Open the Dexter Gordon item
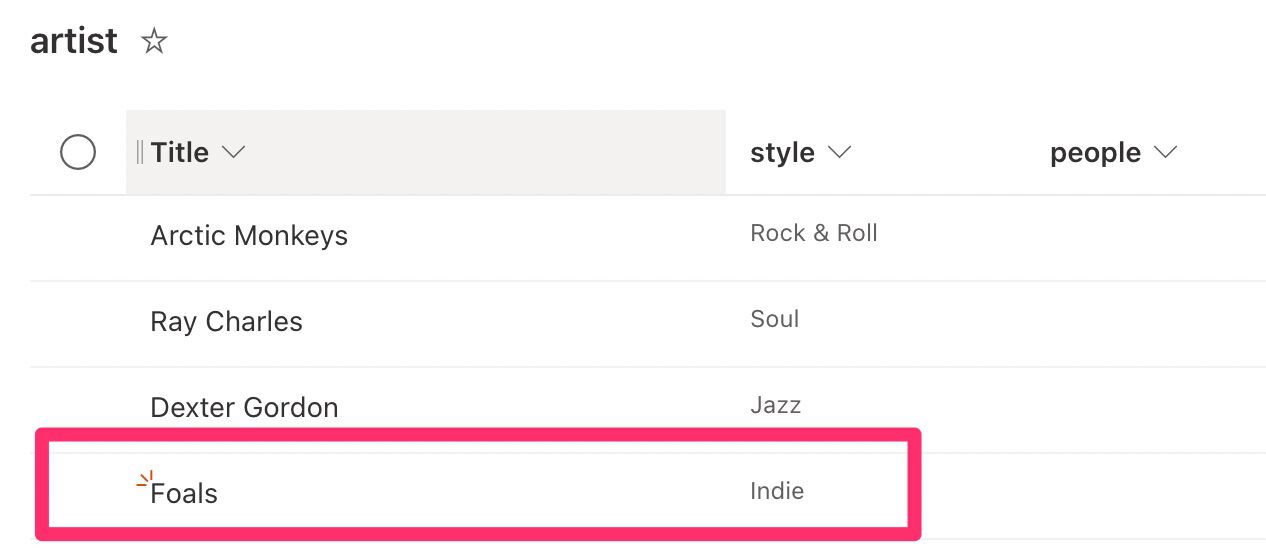This screenshot has width=1266, height=560. 244,408
